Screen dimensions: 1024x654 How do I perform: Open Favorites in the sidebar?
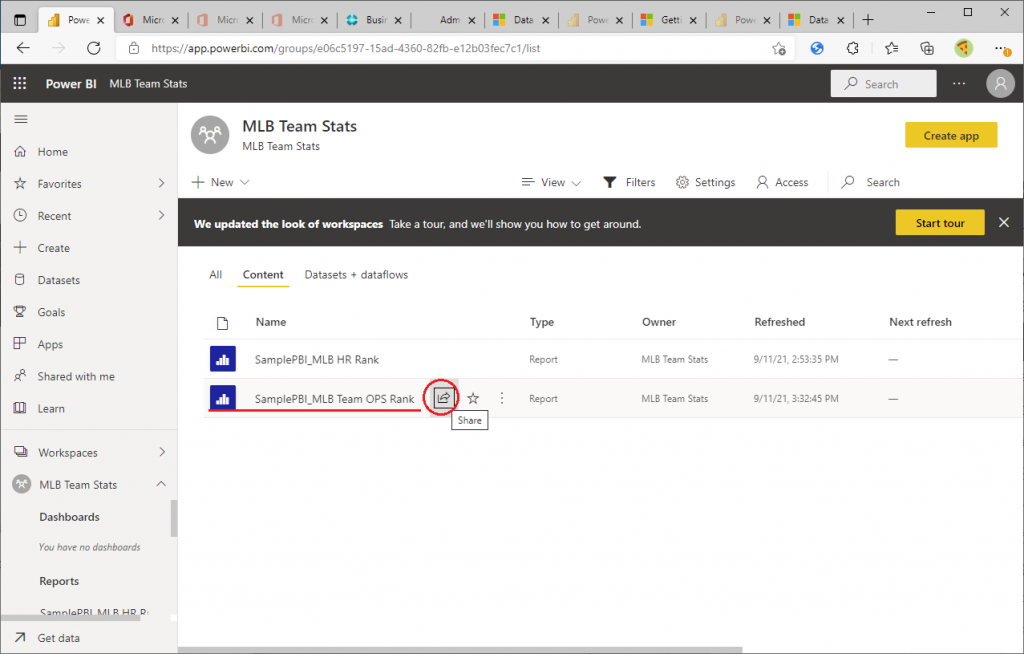tap(59, 184)
